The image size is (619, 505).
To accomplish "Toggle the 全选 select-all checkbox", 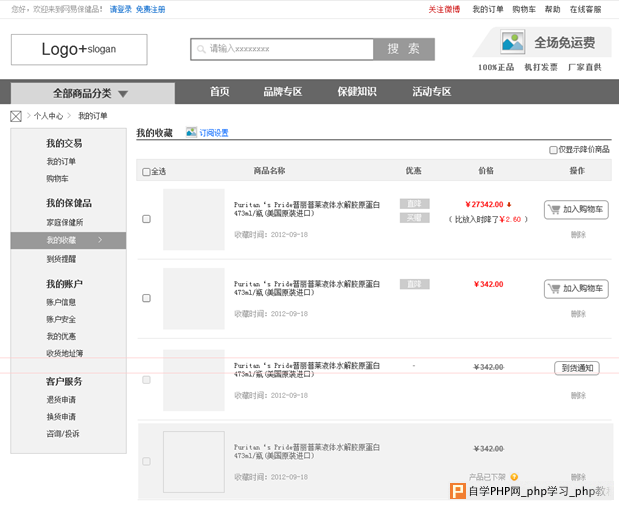I will [x=147, y=172].
